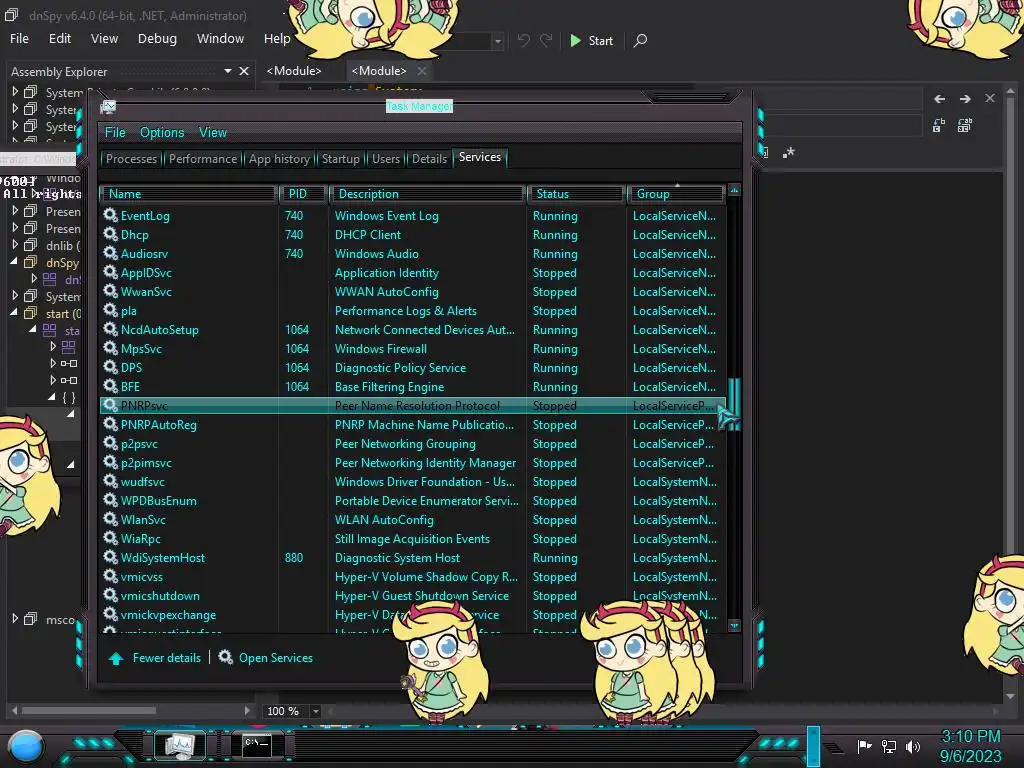Click the EventLog service gear icon
The height and width of the screenshot is (768, 1024).
pos(110,215)
